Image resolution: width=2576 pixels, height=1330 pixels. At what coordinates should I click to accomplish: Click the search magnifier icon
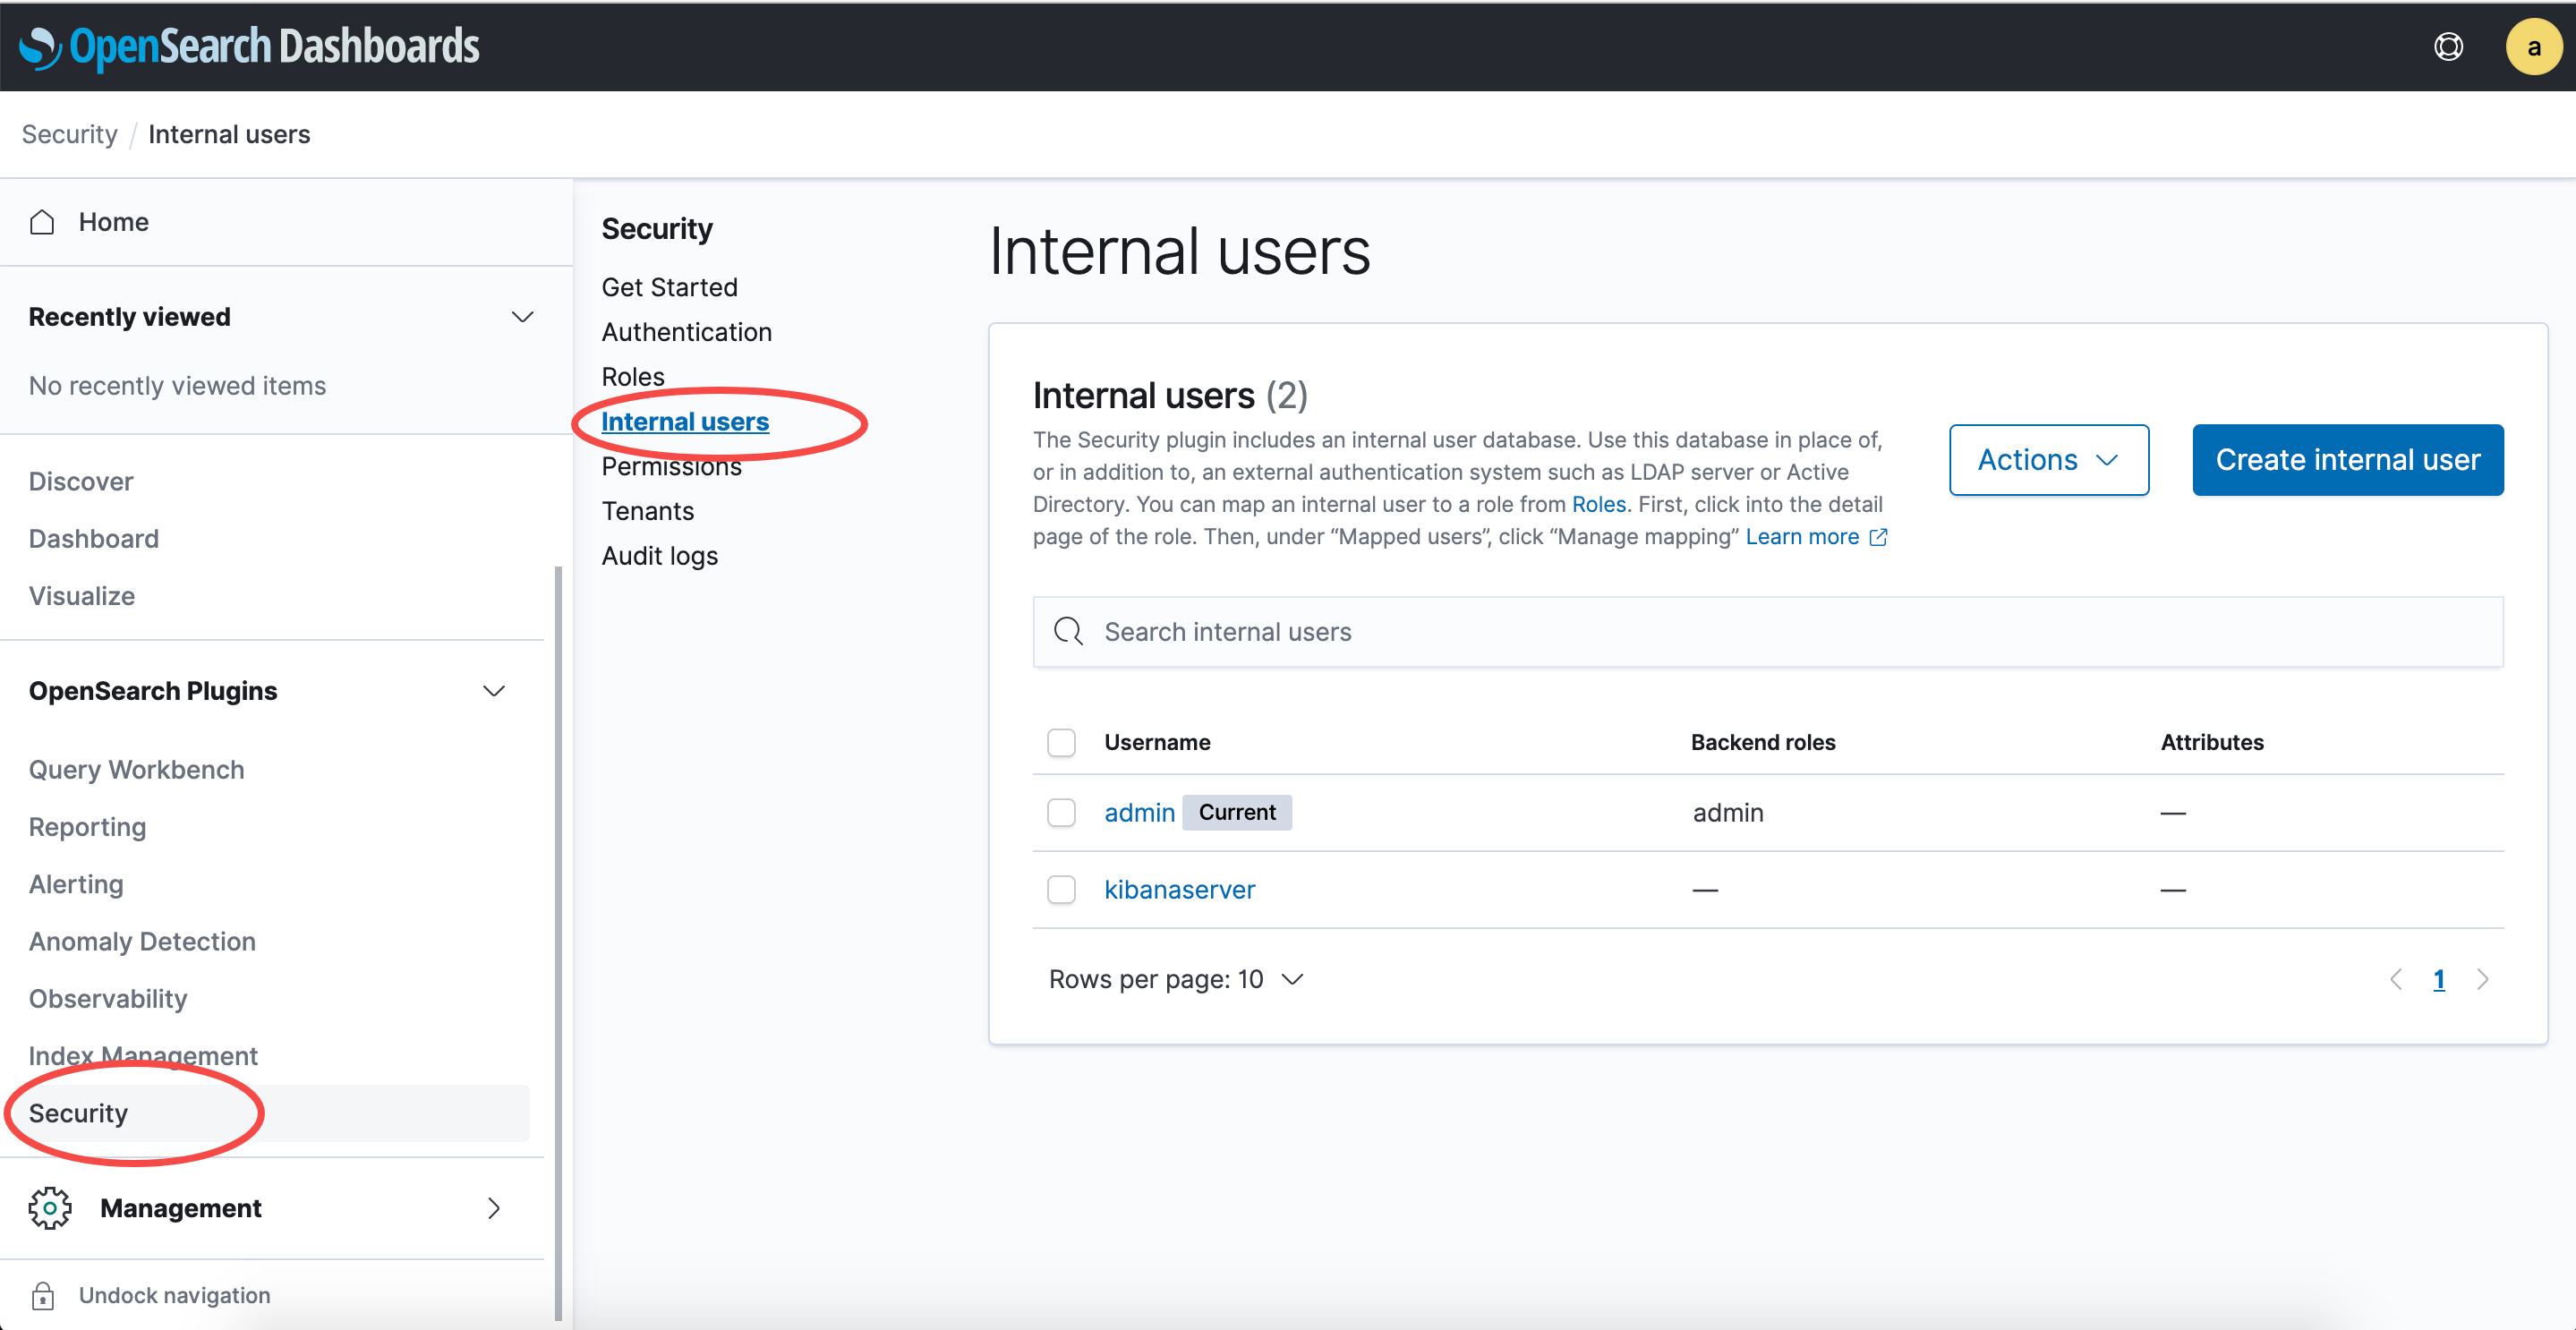pyautogui.click(x=1068, y=631)
